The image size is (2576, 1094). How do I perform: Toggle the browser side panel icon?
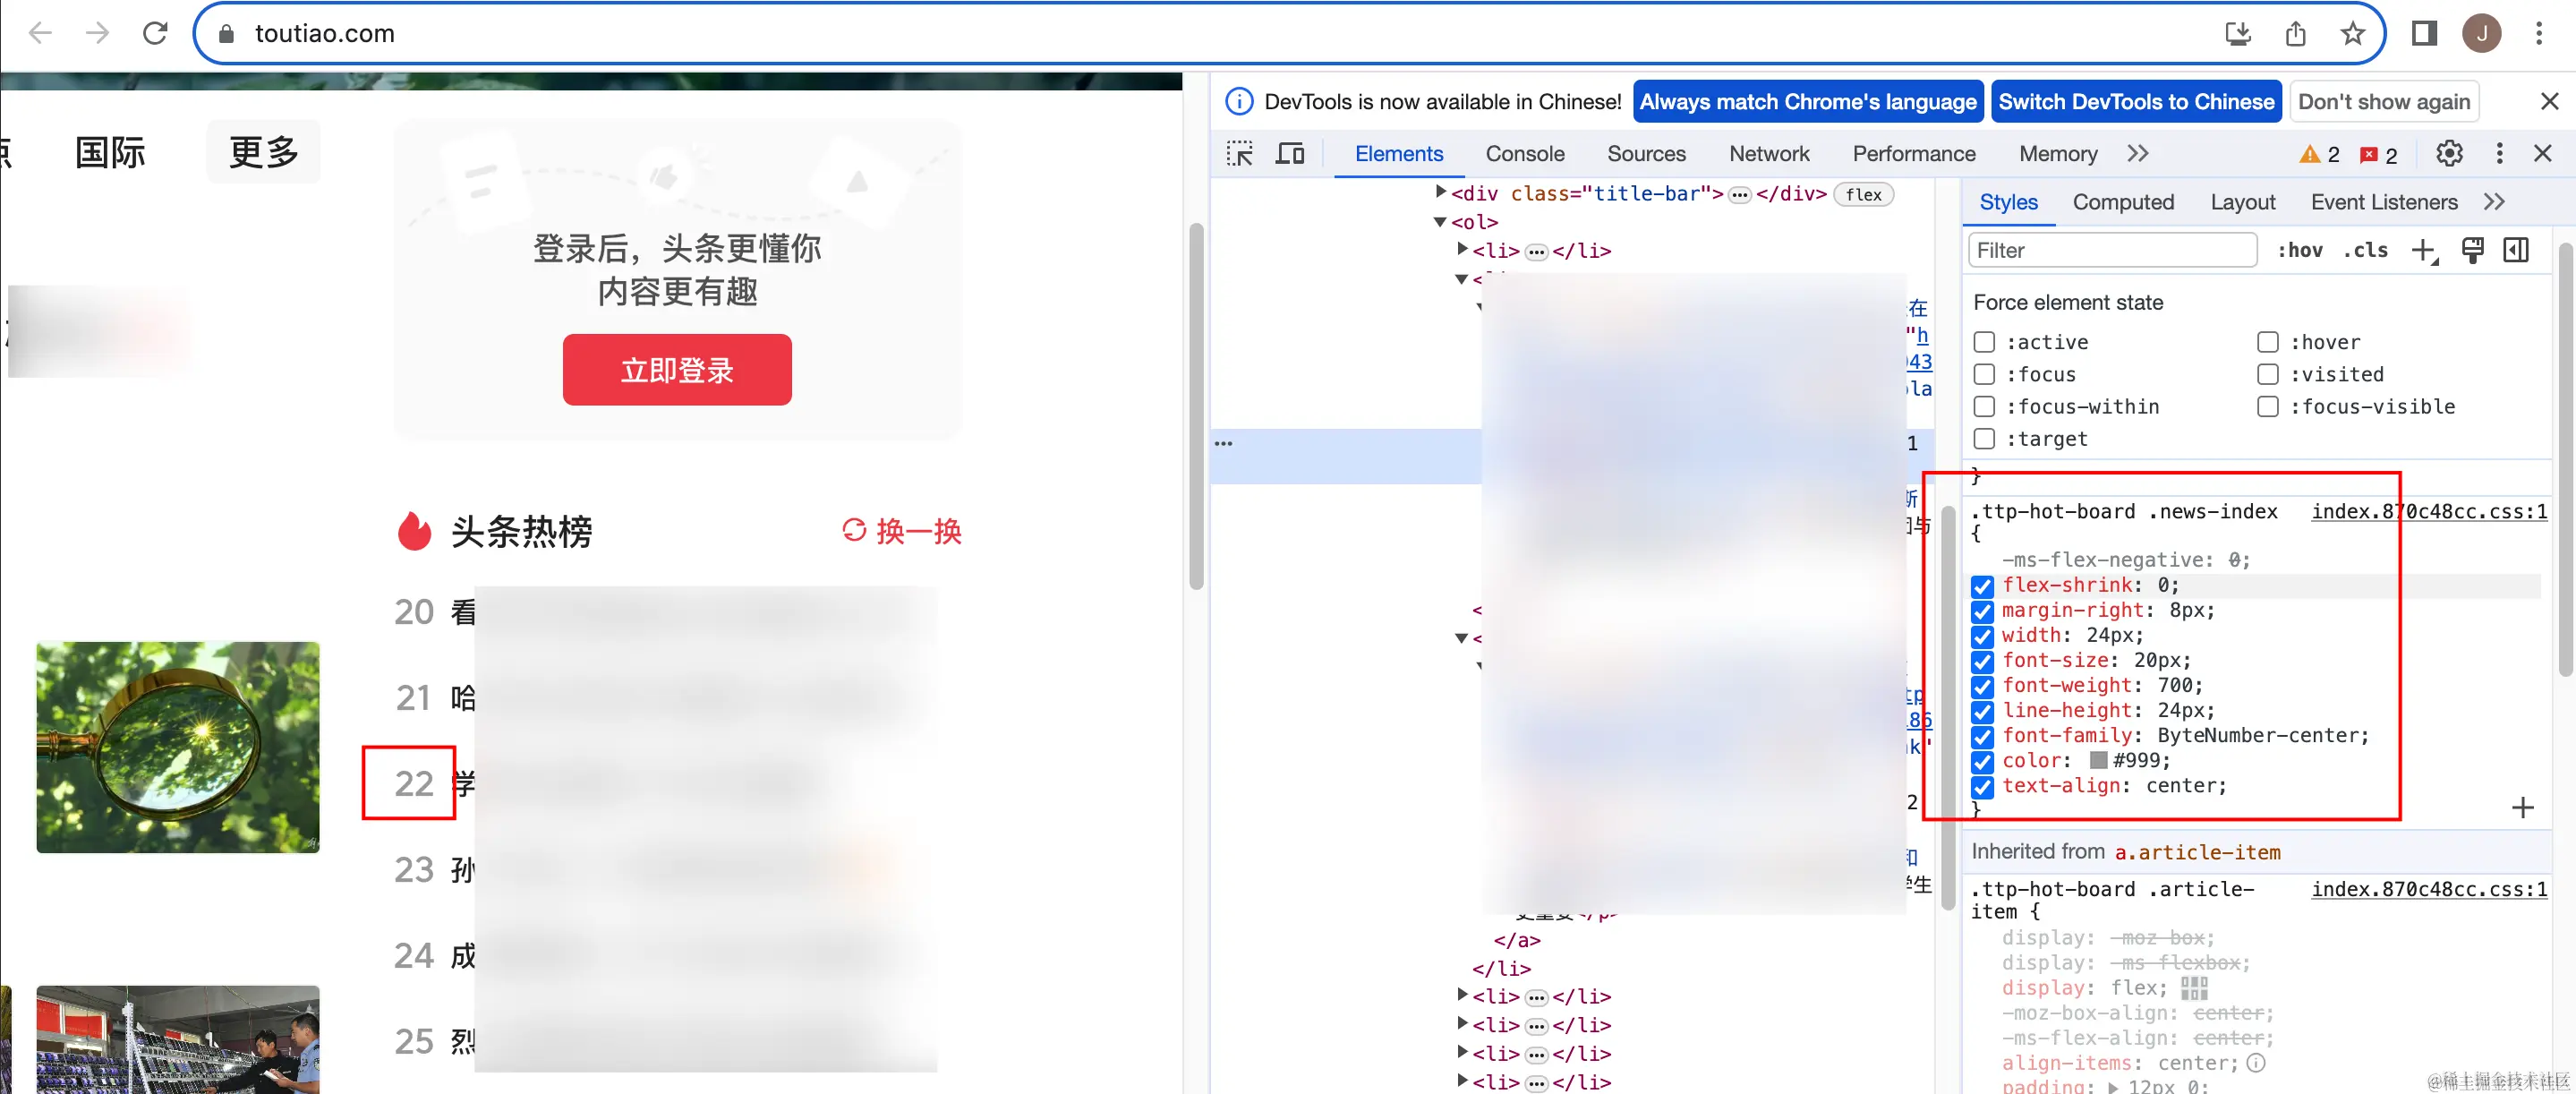(x=2424, y=33)
